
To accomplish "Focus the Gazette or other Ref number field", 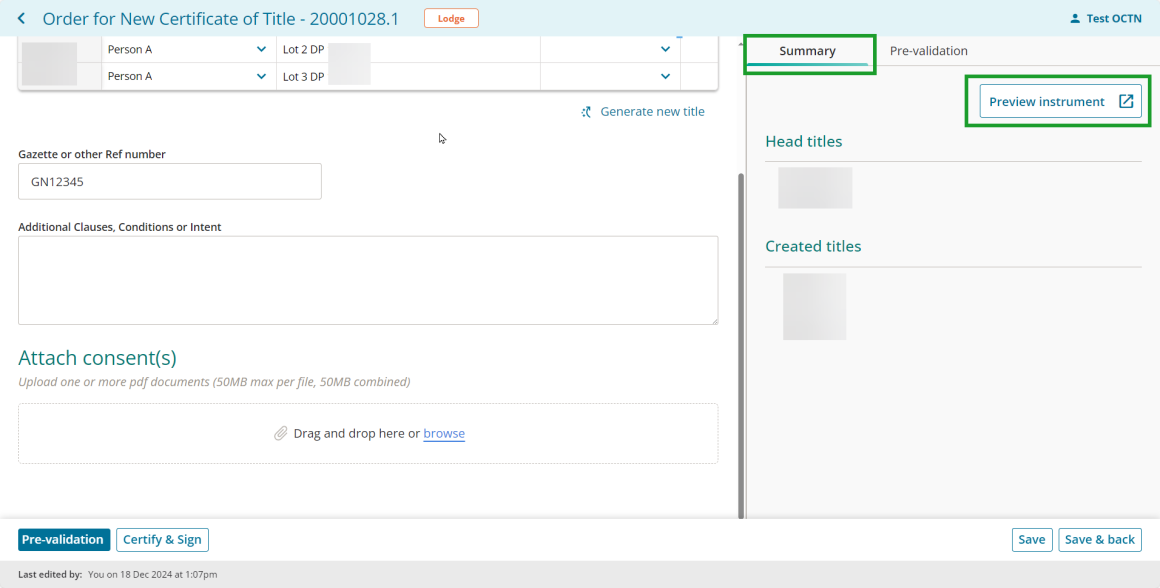I will 169,181.
